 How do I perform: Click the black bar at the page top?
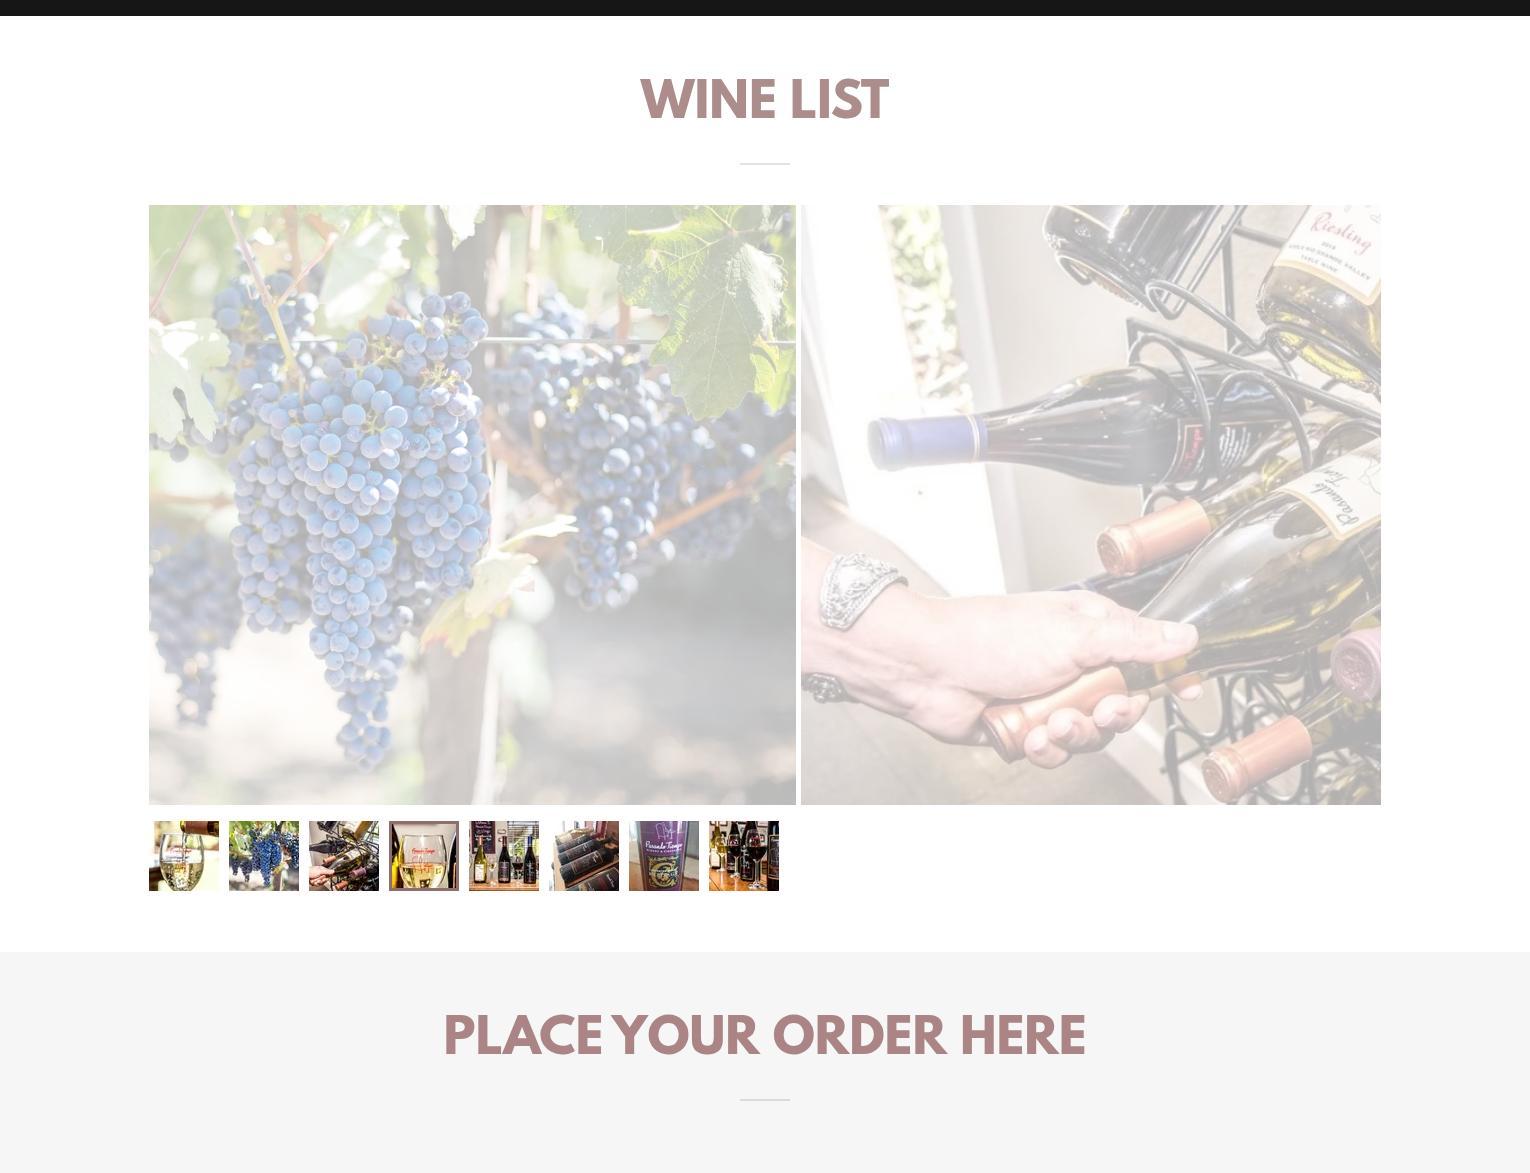[765, 8]
